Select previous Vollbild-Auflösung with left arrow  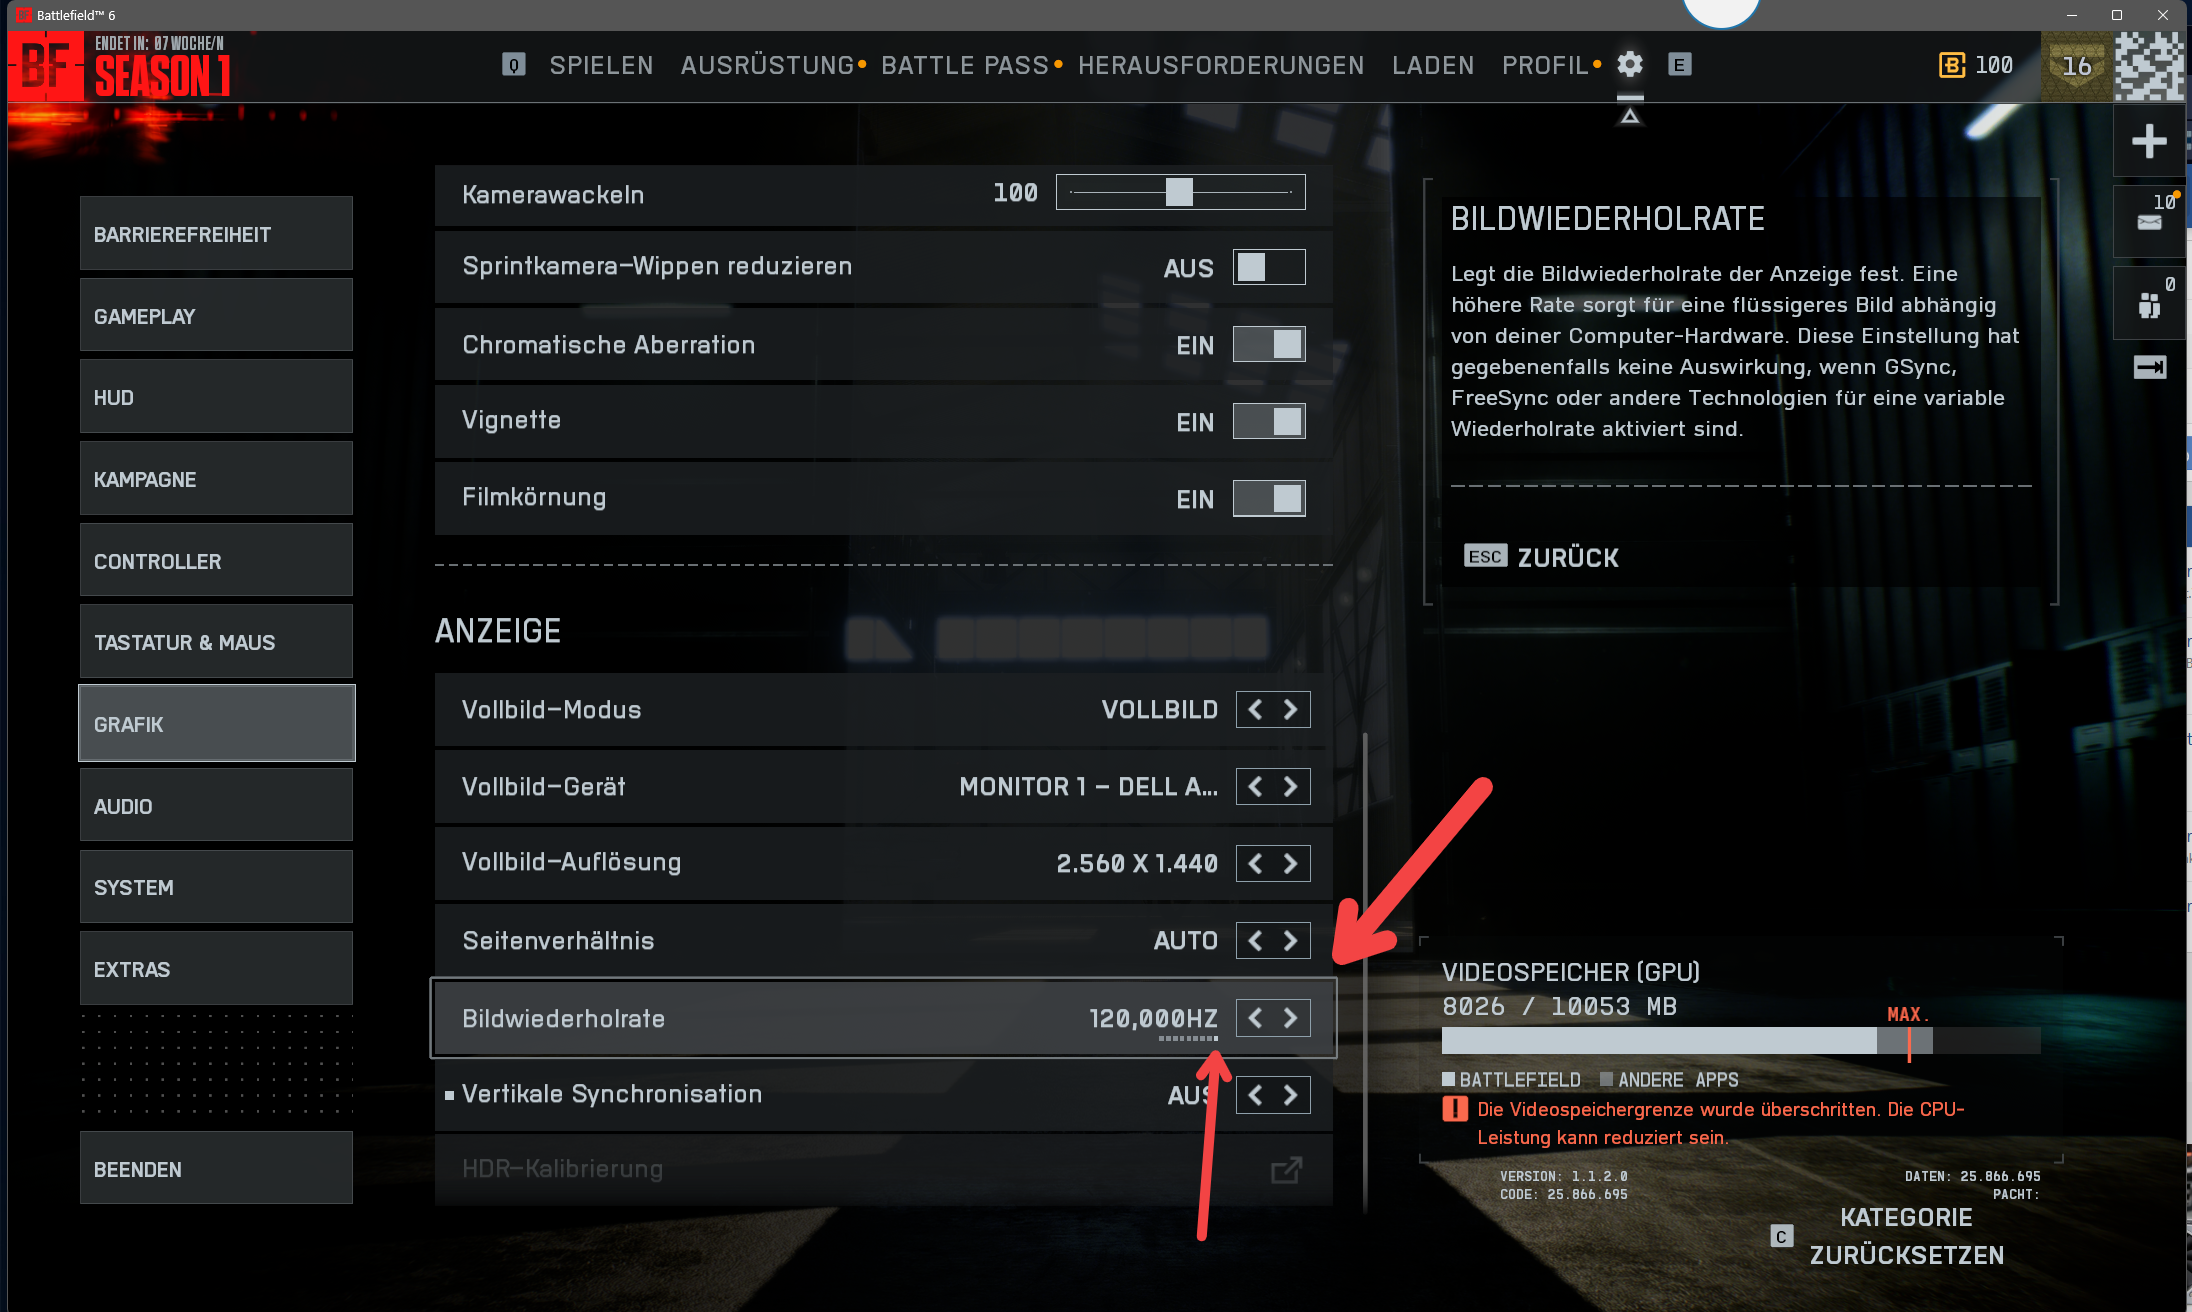click(1255, 863)
